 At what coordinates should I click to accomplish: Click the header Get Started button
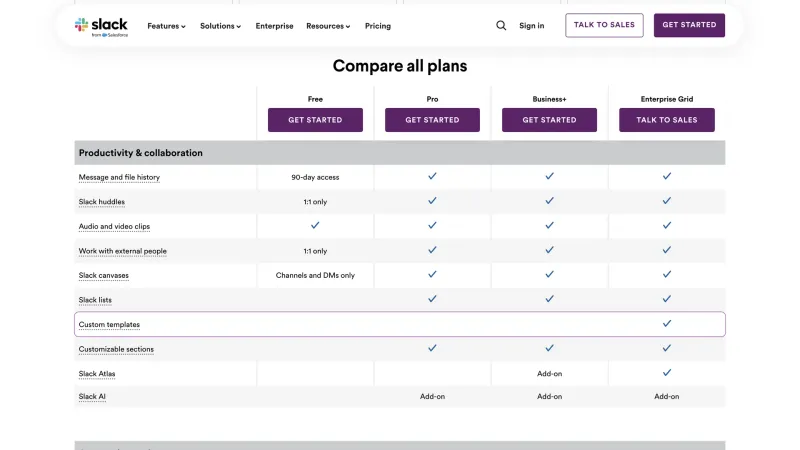(x=689, y=25)
